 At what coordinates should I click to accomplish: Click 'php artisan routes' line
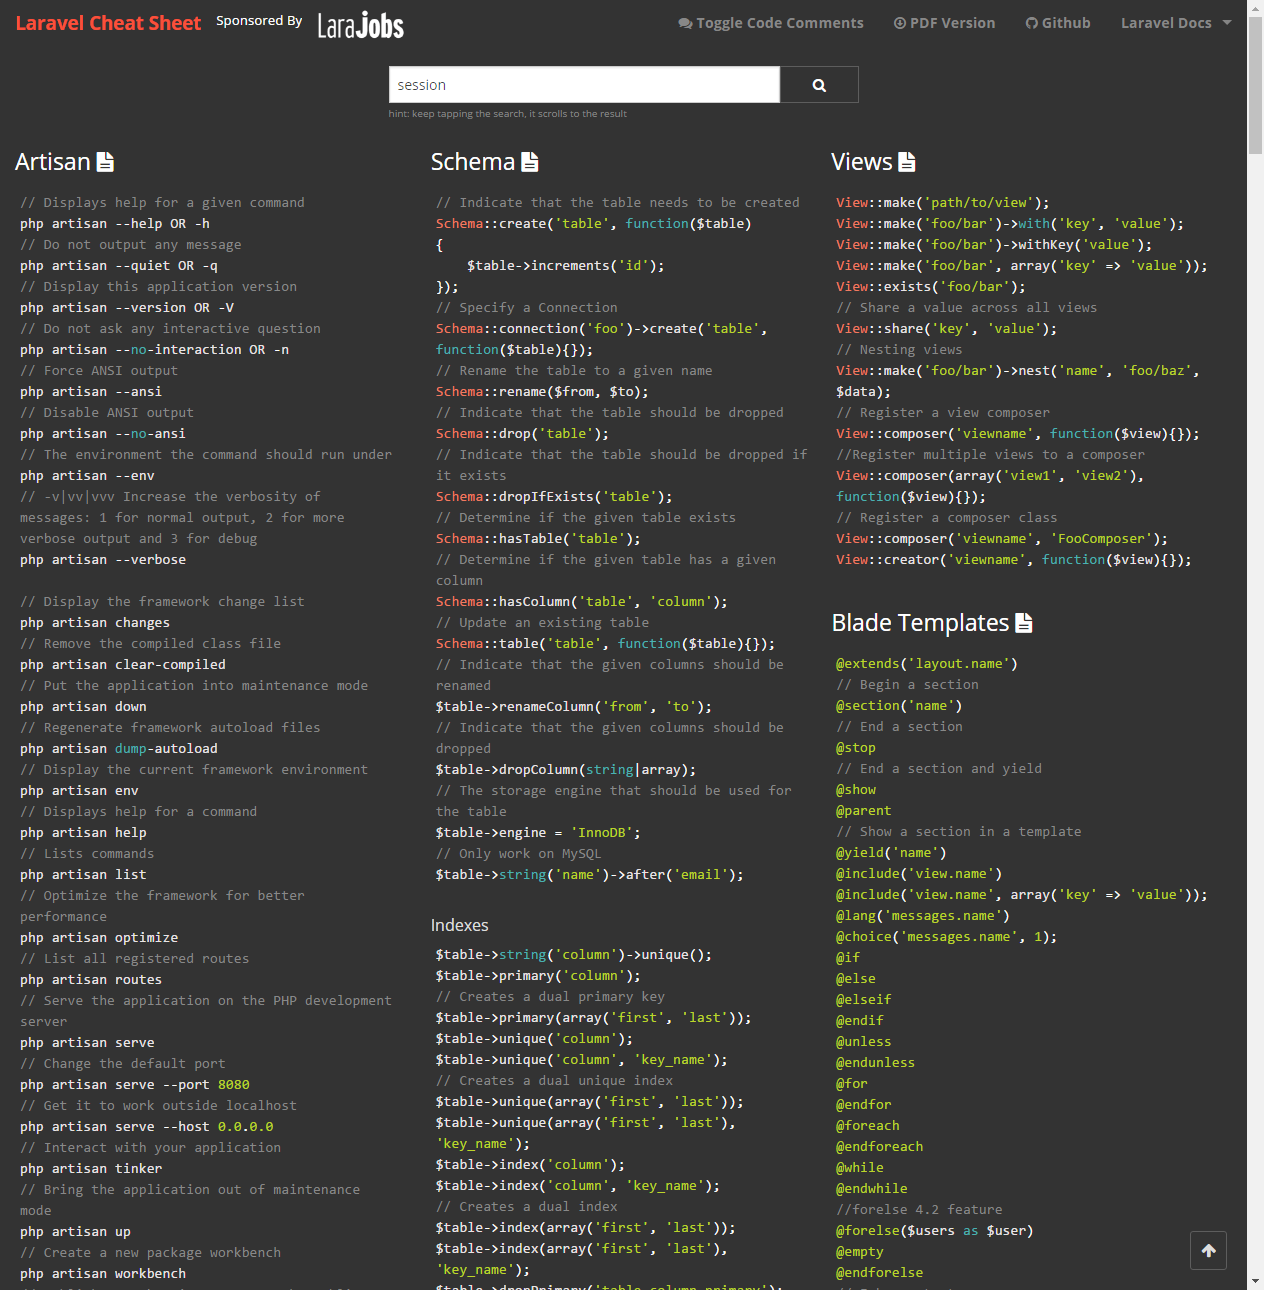[x=91, y=980]
